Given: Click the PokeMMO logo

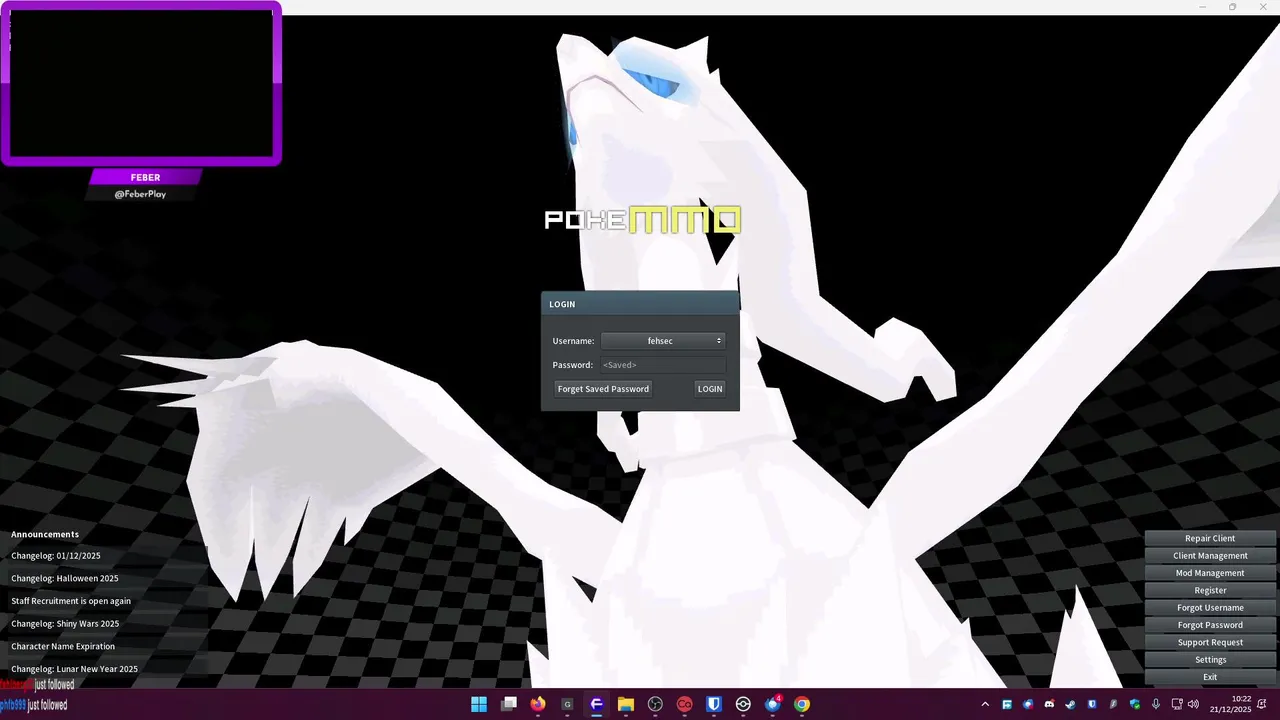Looking at the screenshot, I should [x=642, y=220].
